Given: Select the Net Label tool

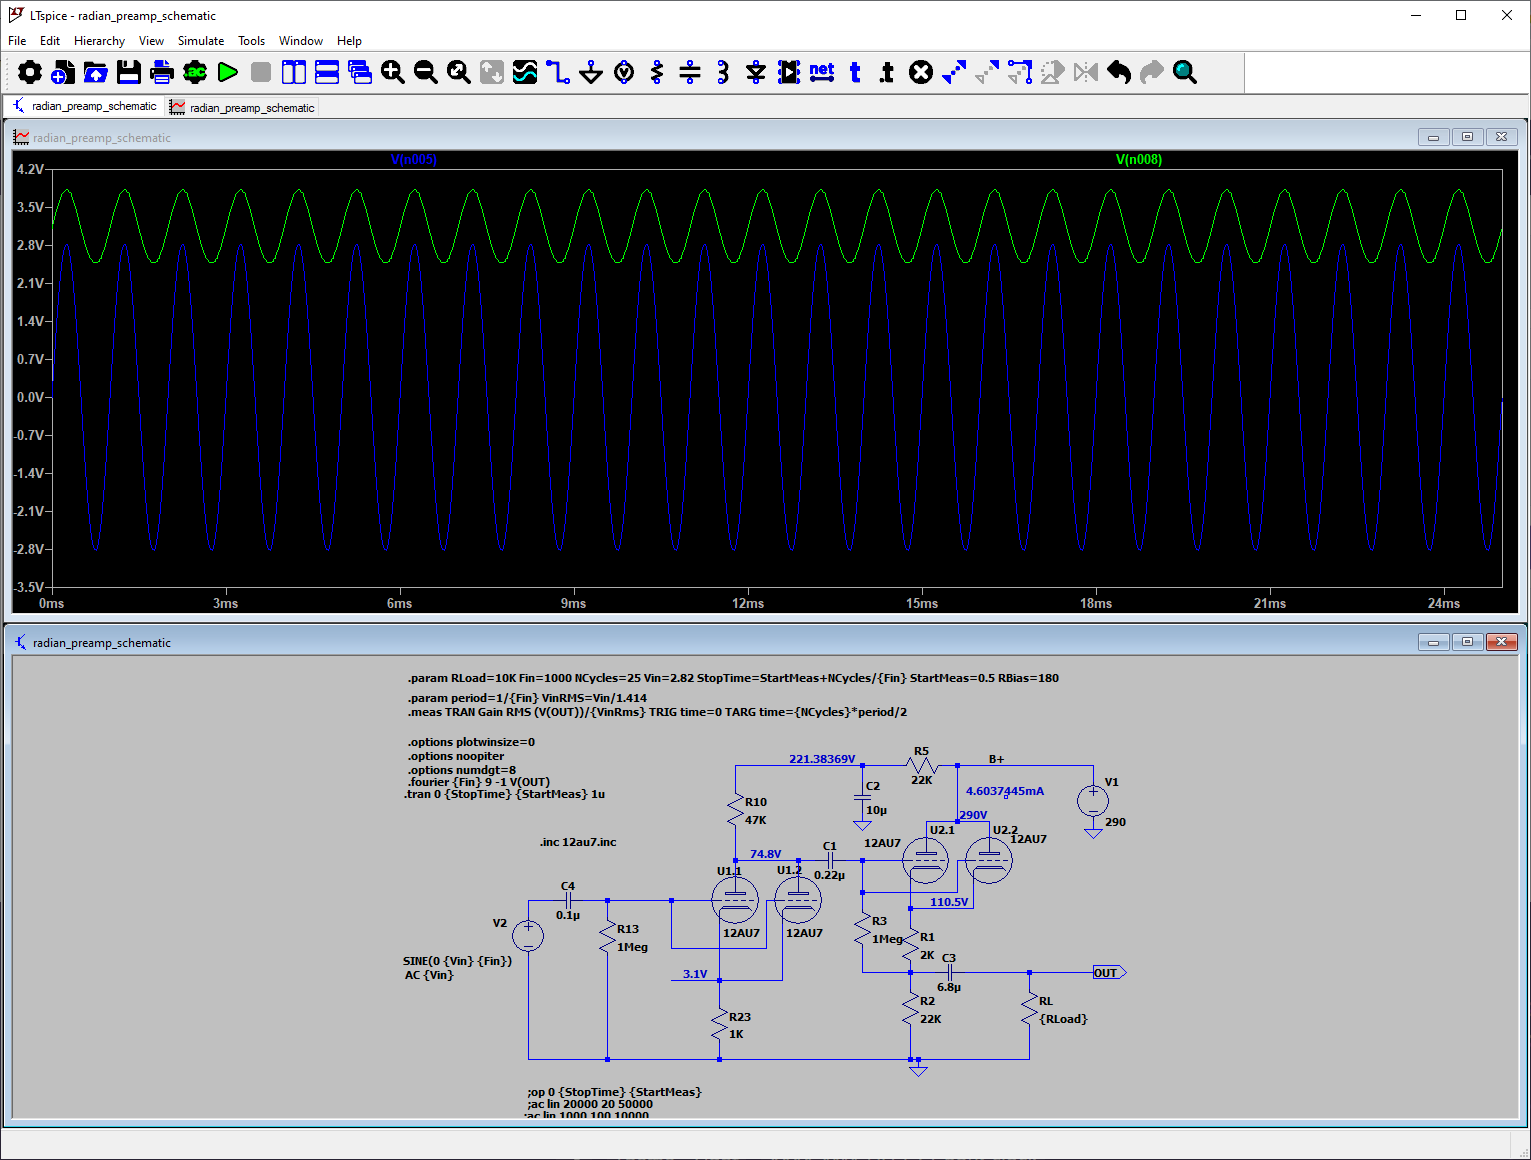Looking at the screenshot, I should click(x=822, y=72).
